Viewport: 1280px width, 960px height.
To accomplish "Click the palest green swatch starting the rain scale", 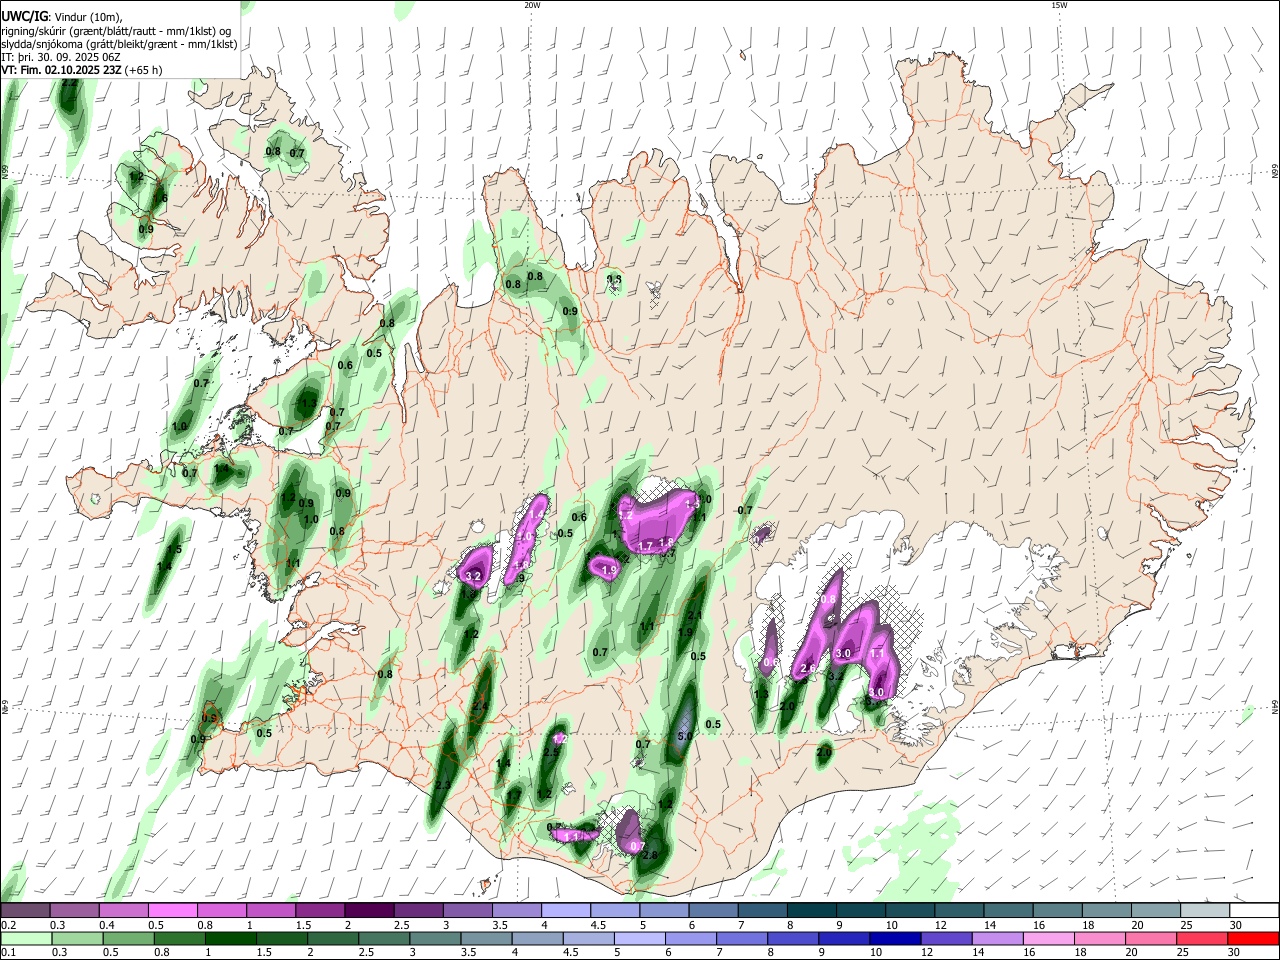I will click(x=27, y=938).
